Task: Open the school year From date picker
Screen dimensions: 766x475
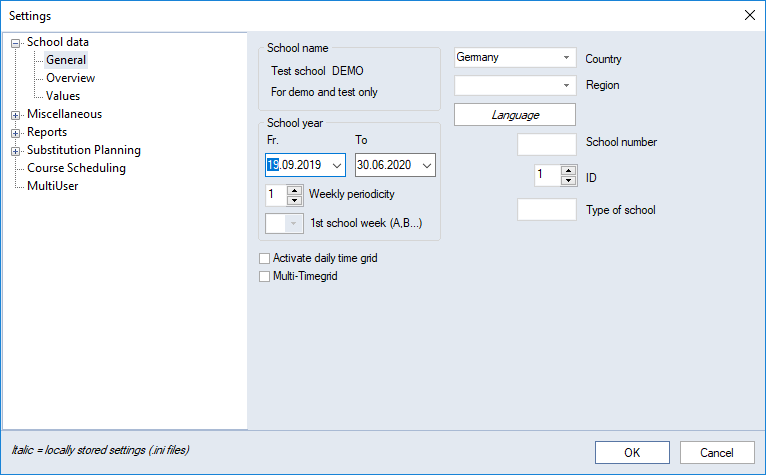Action: pyautogui.click(x=337, y=165)
